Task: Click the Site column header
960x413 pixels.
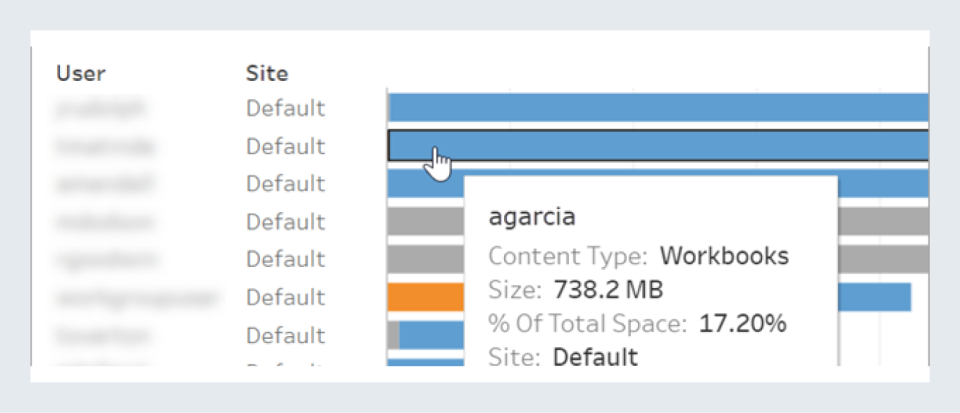Action: [267, 73]
